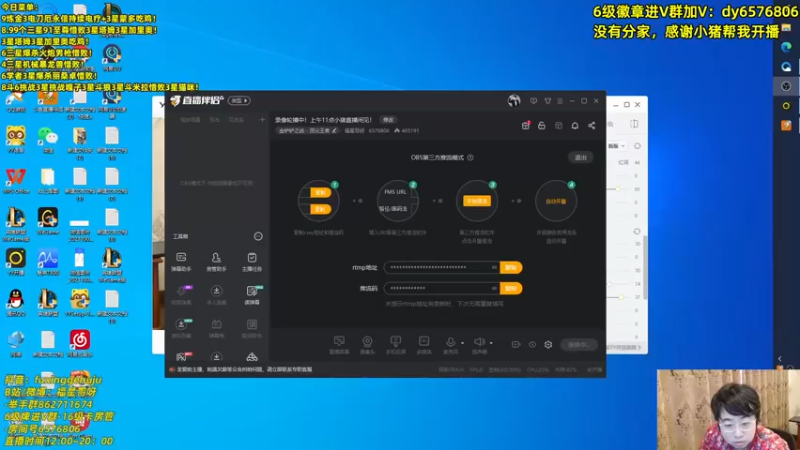This screenshot has height=450, width=800.
Task: Click the Edge icon in right sidebar
Action: (x=786, y=47)
